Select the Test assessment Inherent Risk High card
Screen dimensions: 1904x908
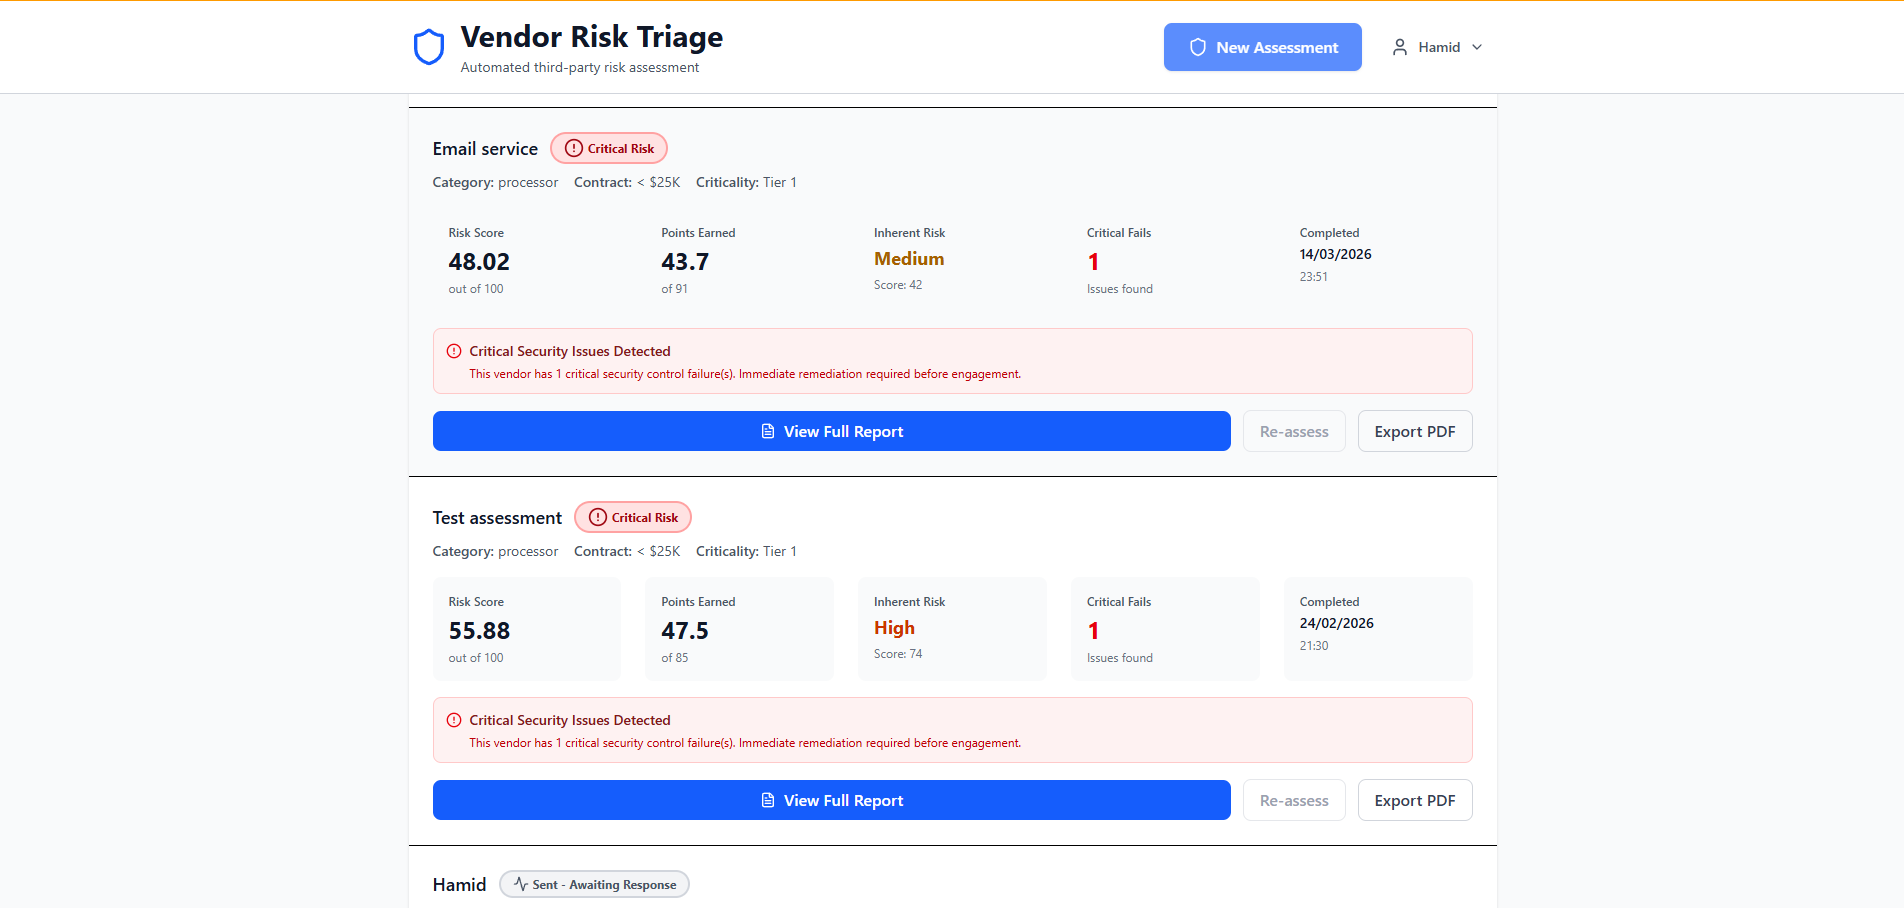(951, 629)
